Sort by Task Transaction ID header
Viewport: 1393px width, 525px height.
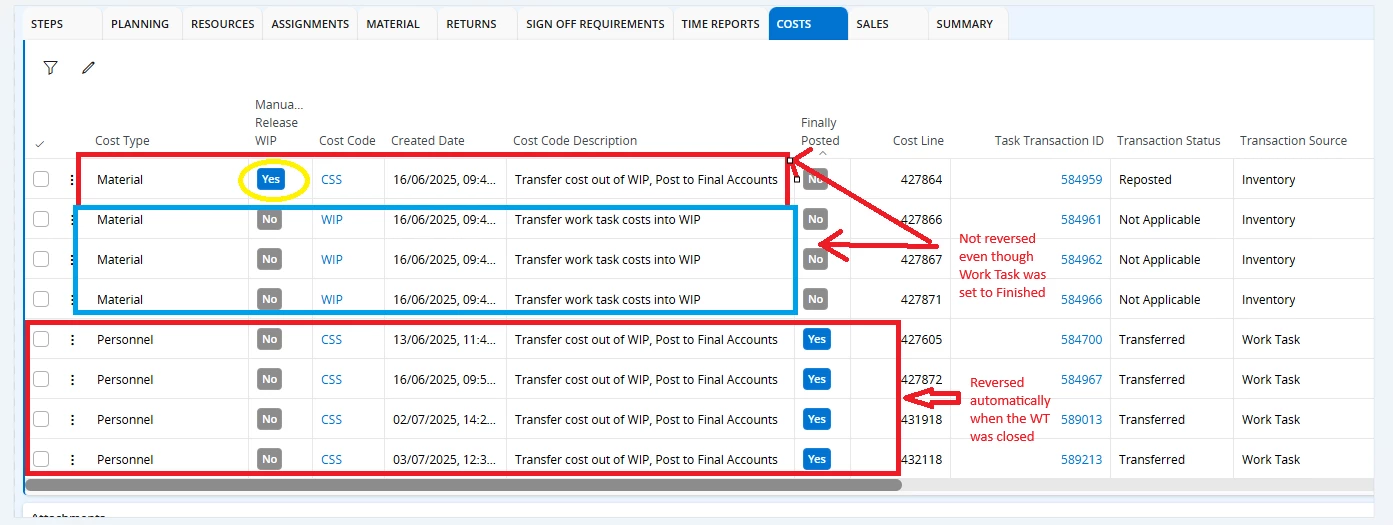(x=1049, y=141)
